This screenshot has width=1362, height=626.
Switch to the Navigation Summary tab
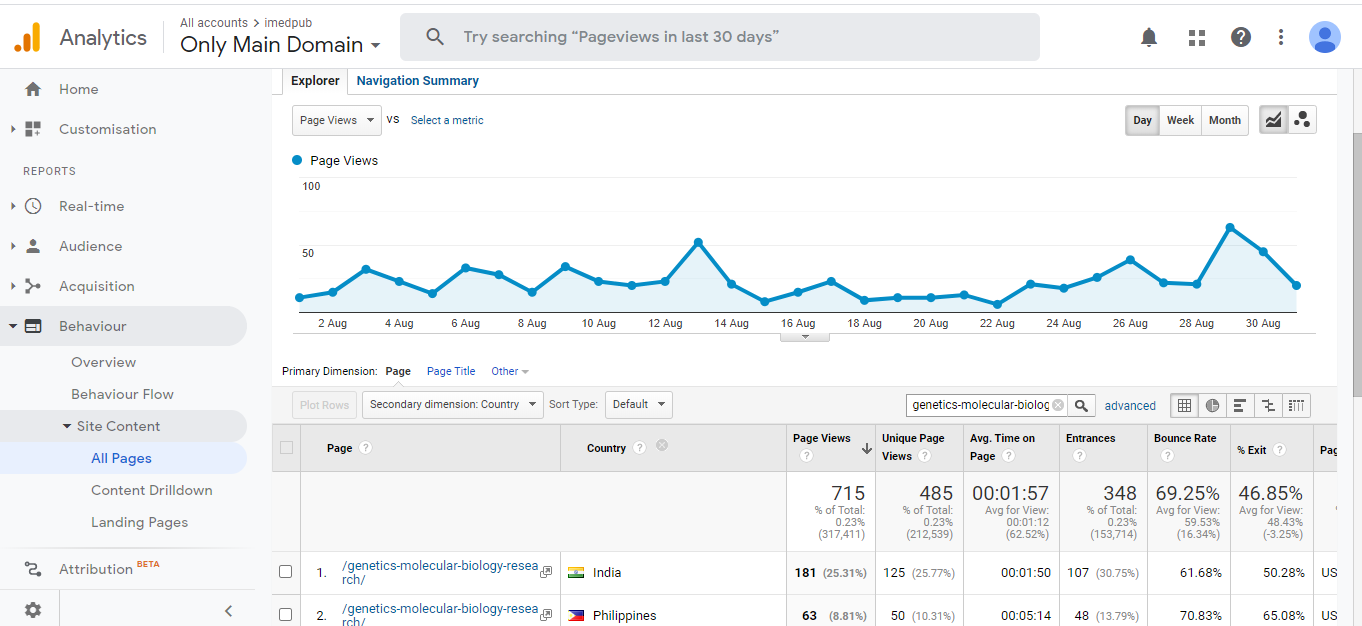(x=417, y=81)
